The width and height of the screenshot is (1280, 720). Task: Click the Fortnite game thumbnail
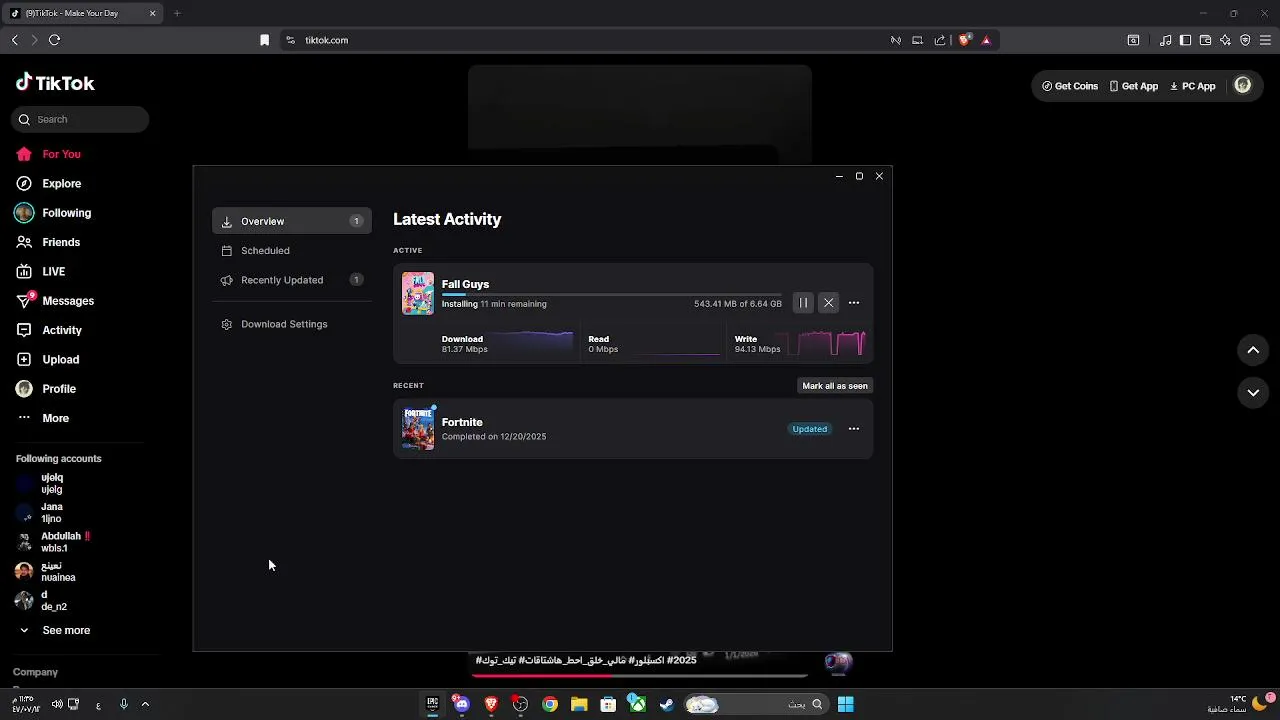click(x=418, y=428)
